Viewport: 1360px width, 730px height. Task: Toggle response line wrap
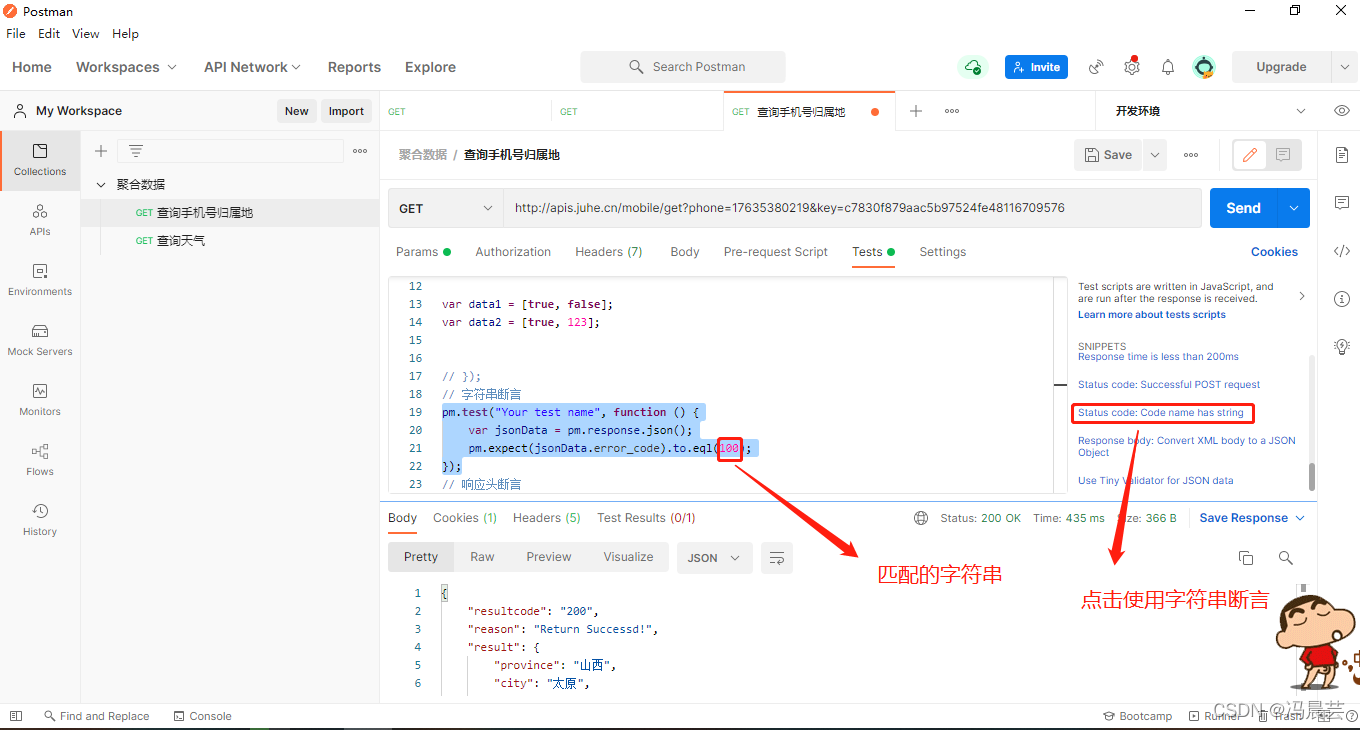tap(777, 558)
